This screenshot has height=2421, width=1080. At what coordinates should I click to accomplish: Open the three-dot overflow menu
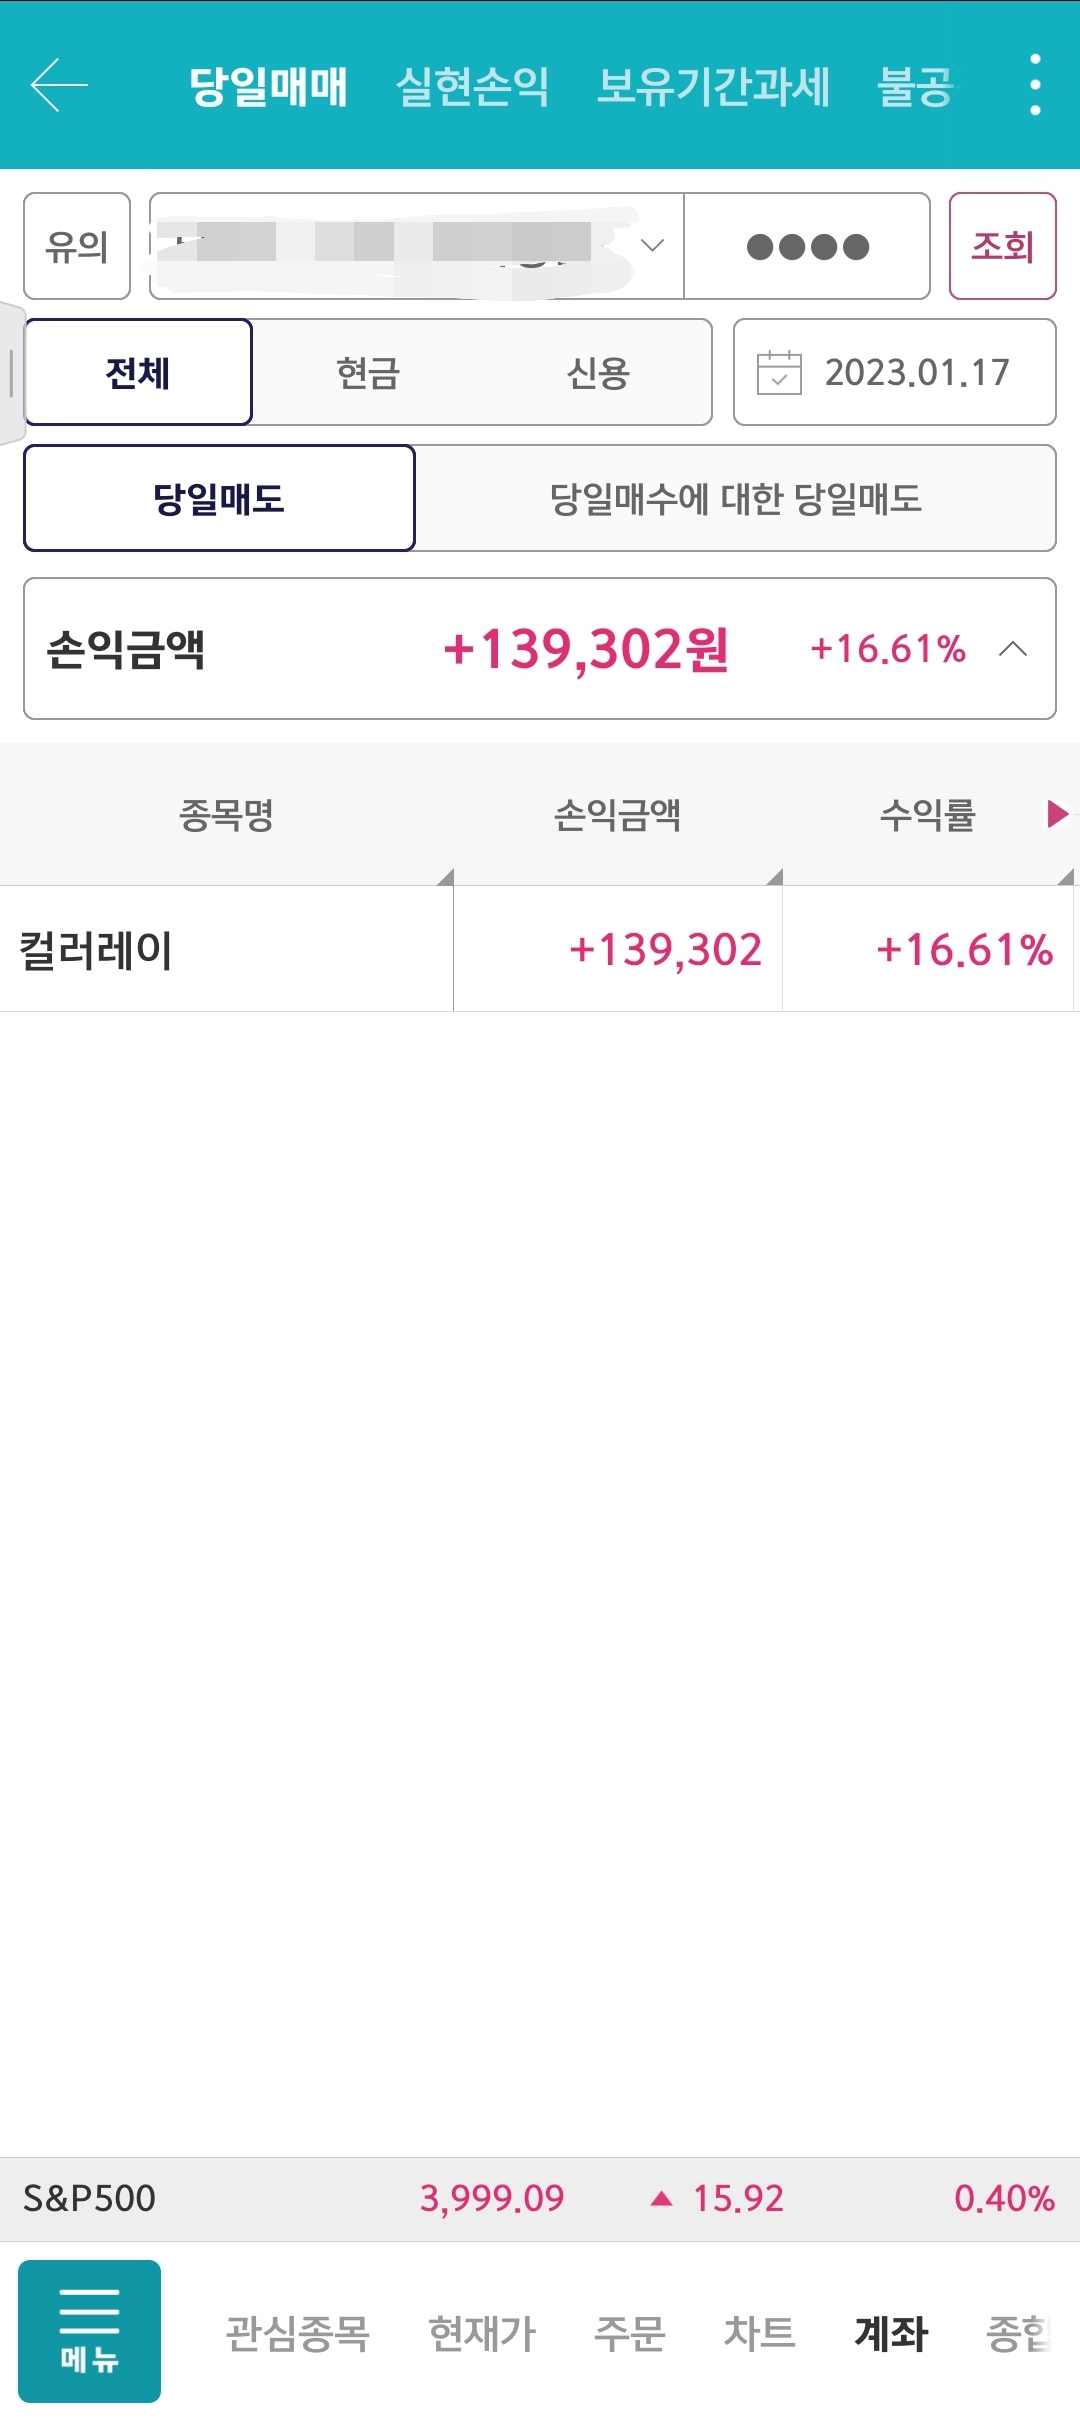click(x=1035, y=85)
